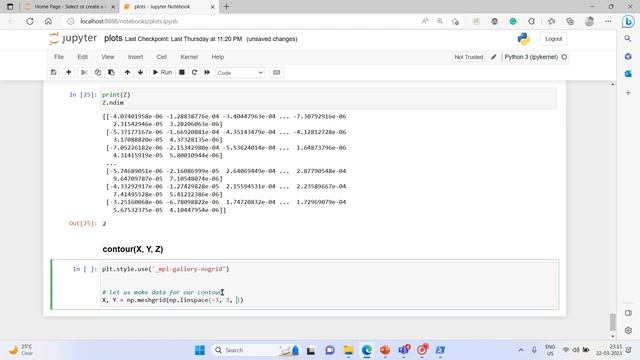Image resolution: width=640 pixels, height=360 pixels.
Task: Restart the kernel icon
Action: (x=194, y=72)
